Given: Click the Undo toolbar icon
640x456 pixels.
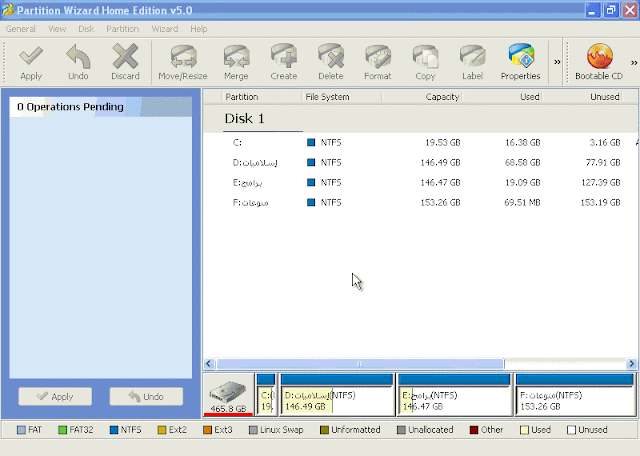Looking at the screenshot, I should click(x=78, y=62).
